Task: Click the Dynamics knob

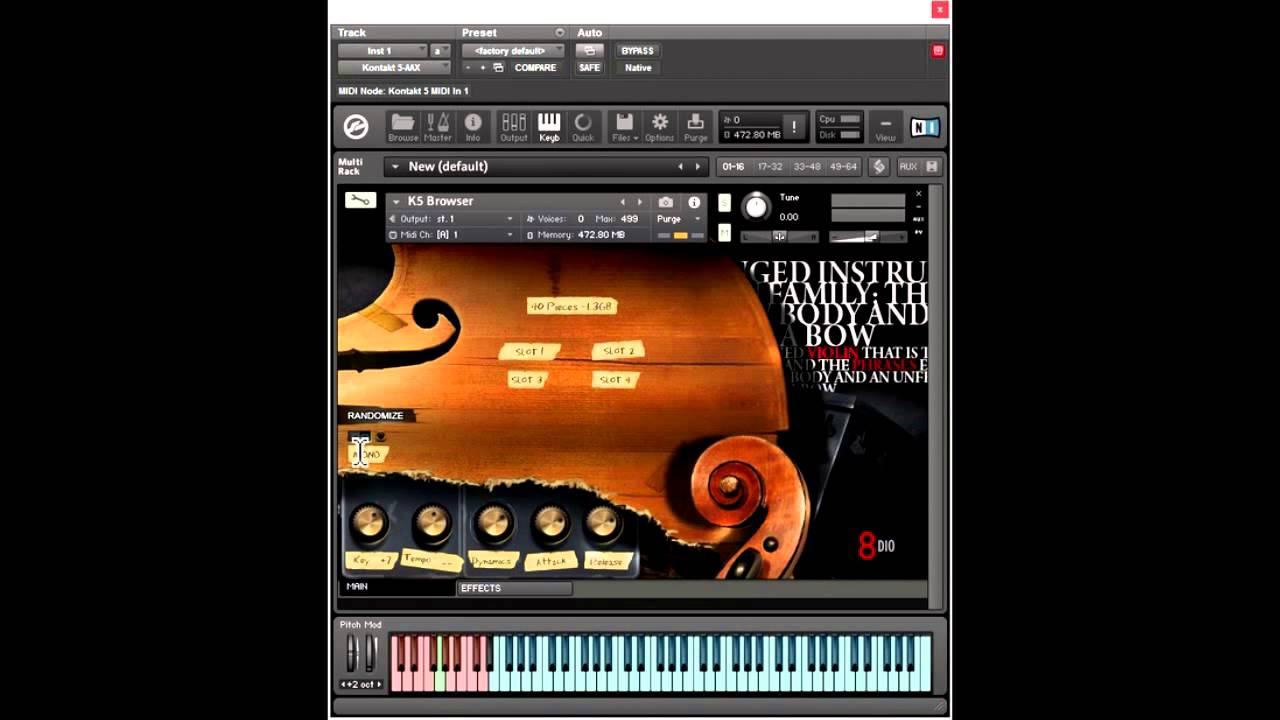Action: [493, 523]
